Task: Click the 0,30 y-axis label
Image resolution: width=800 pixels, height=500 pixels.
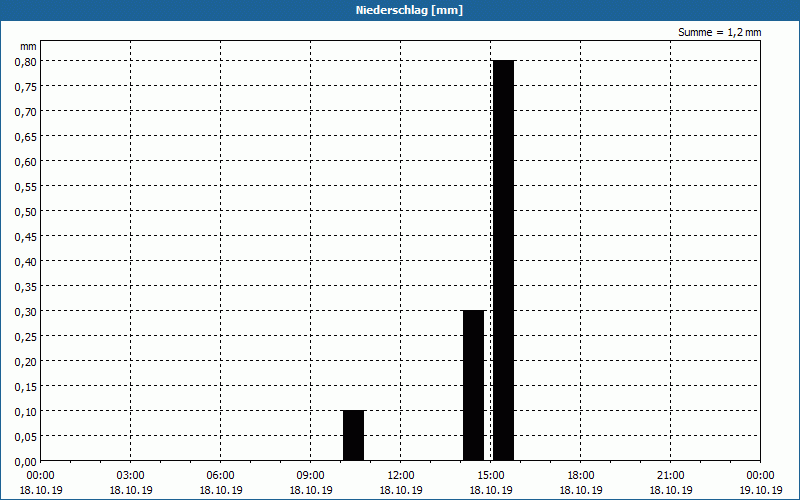Action: (26, 312)
